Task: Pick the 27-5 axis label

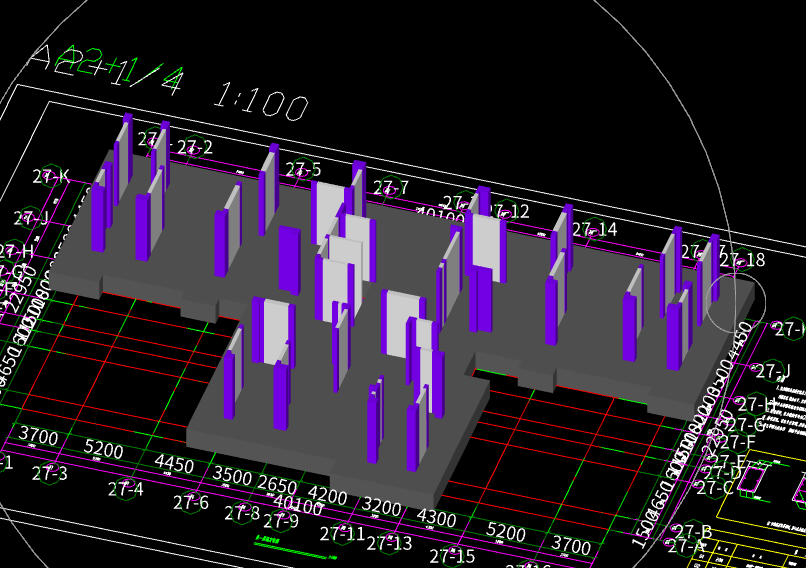Action: (x=303, y=169)
